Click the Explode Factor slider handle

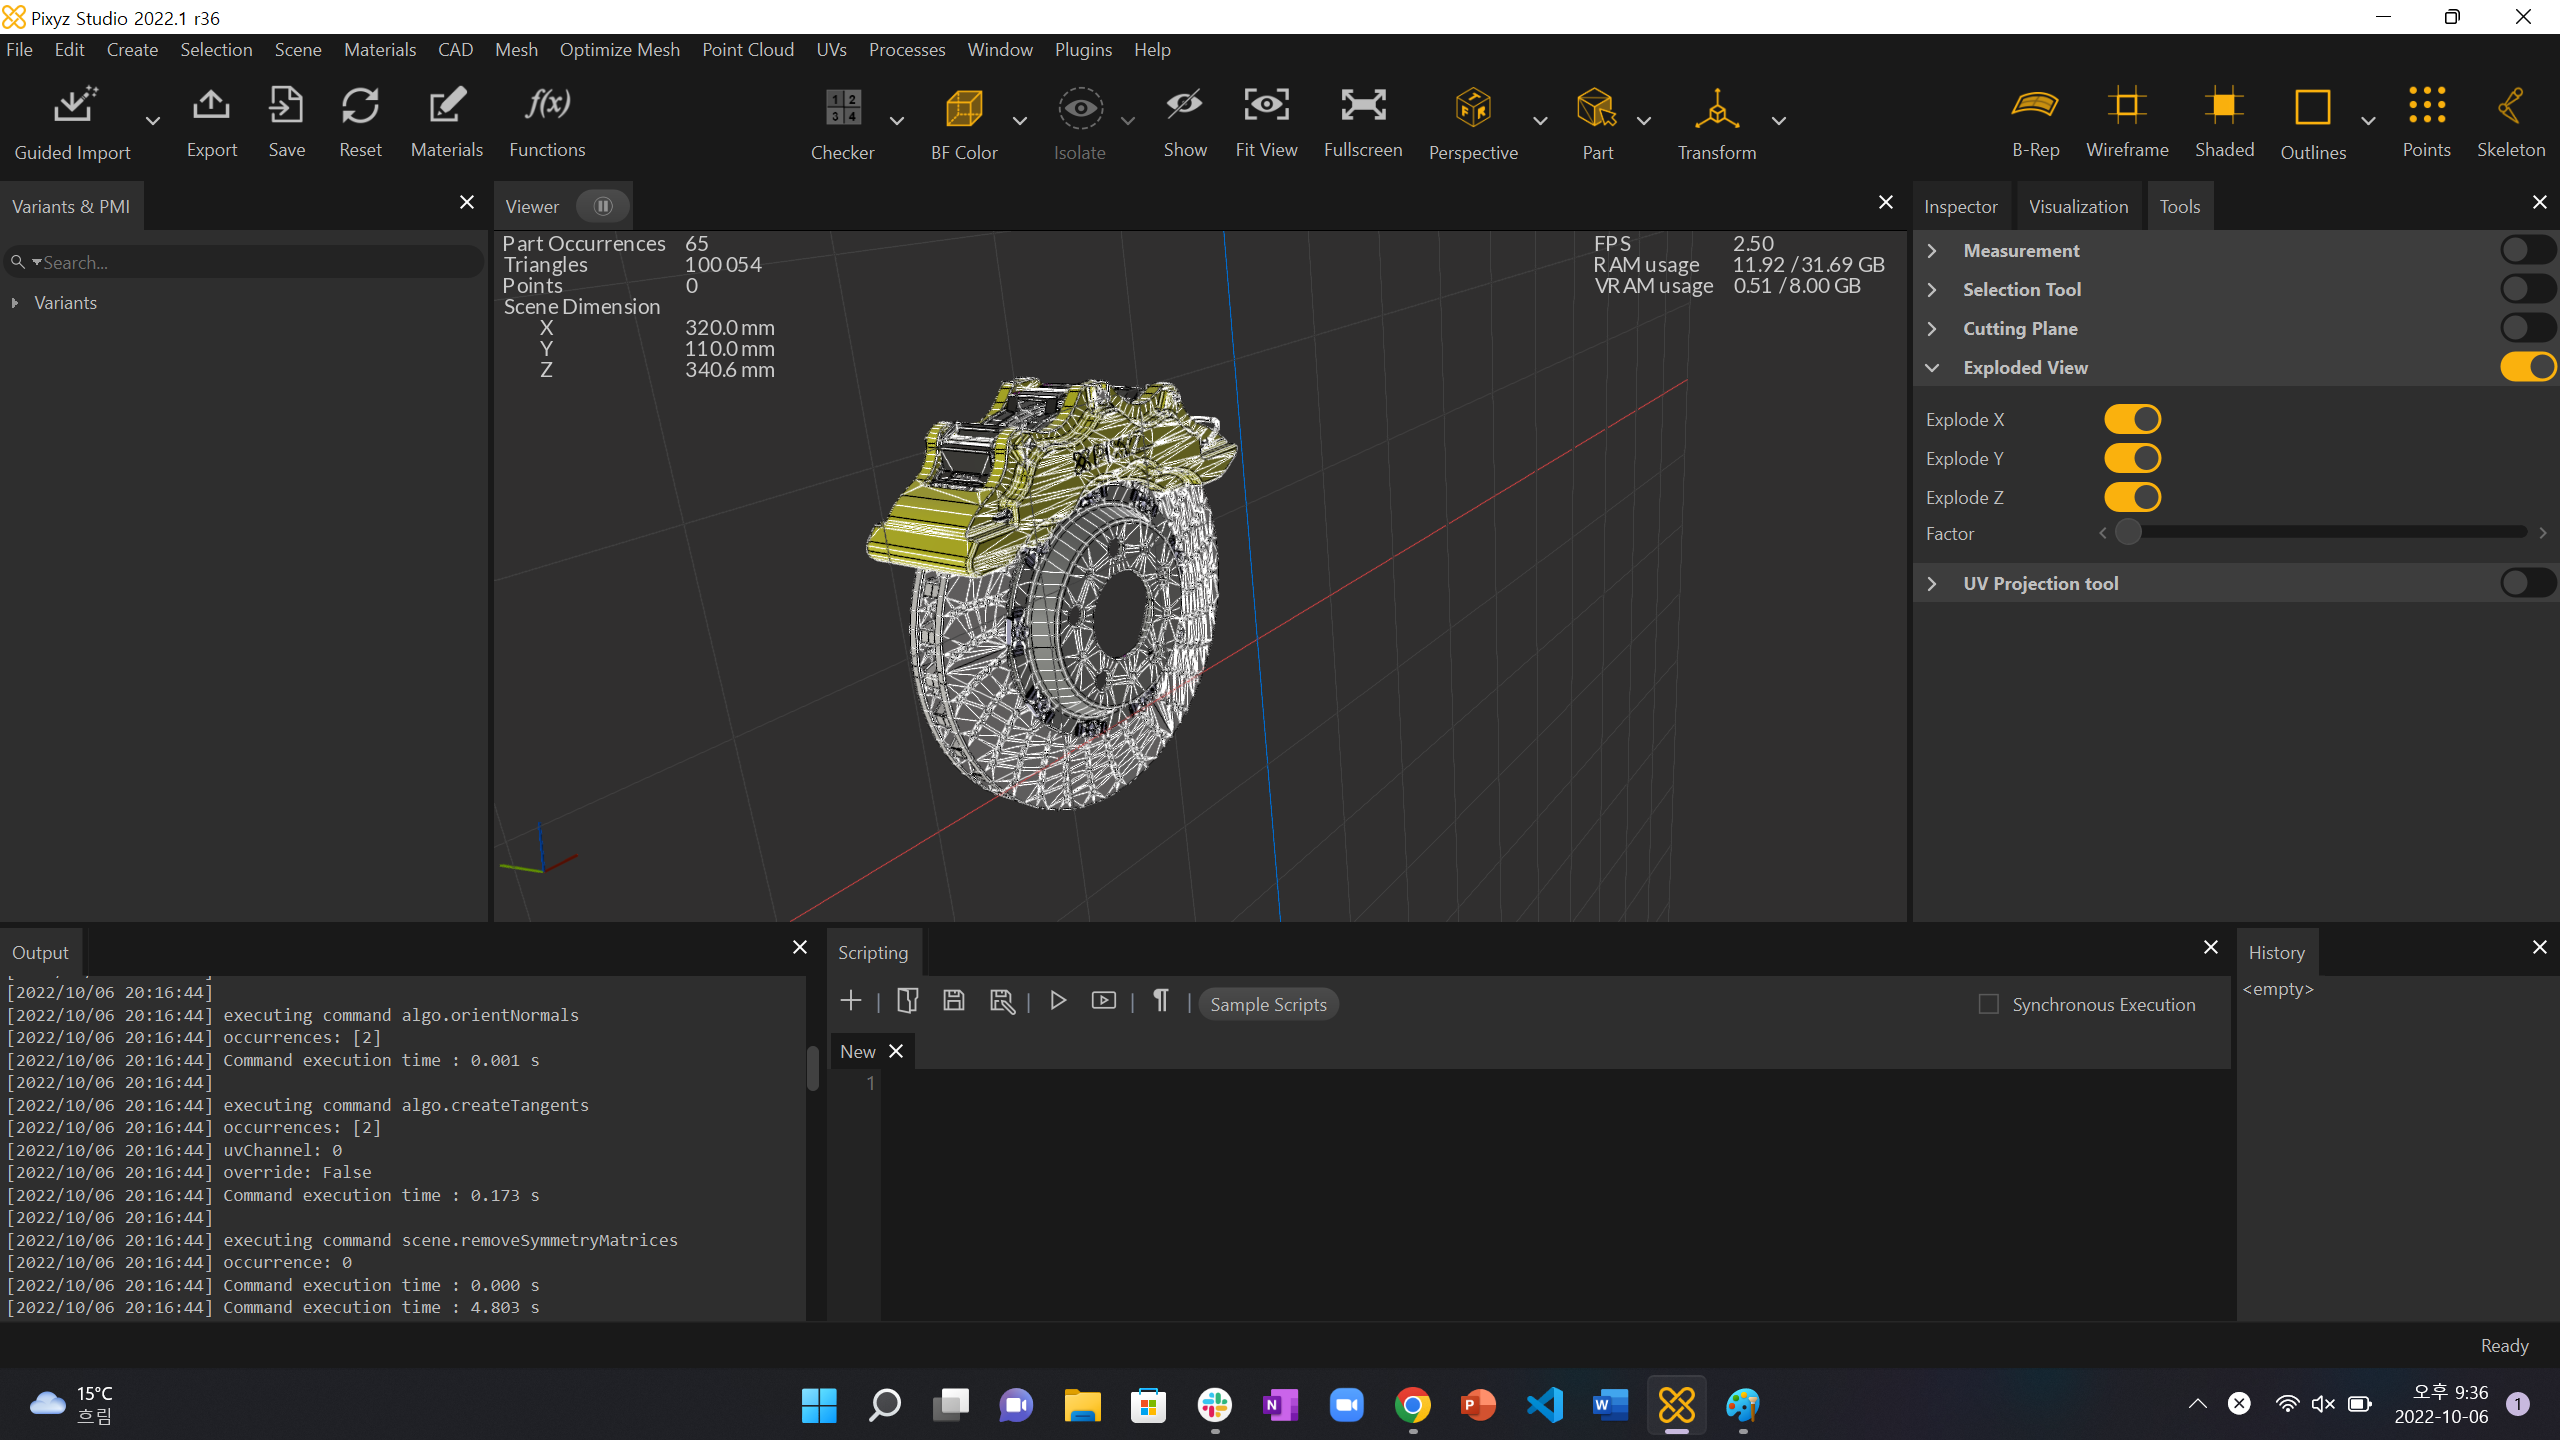pos(2128,533)
